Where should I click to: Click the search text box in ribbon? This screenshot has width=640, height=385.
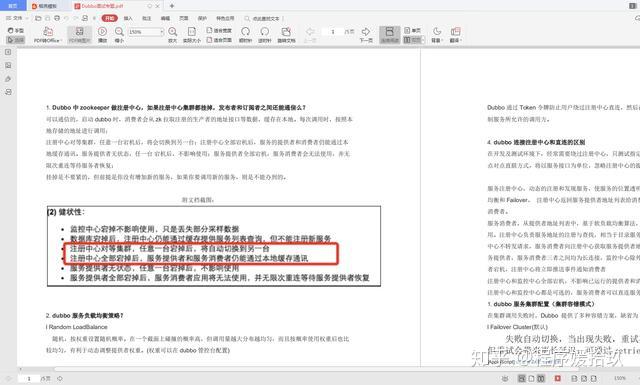pos(264,18)
